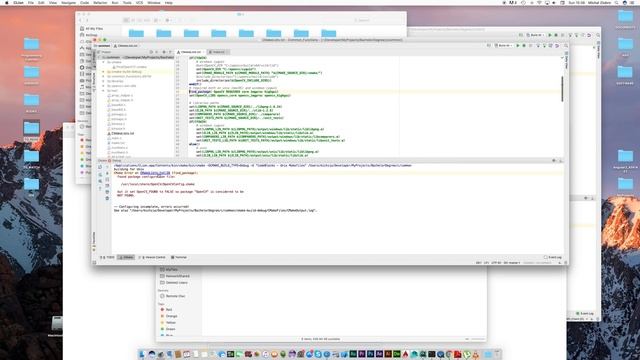Switch to CMakeLists.txt editor tab

click(190, 52)
